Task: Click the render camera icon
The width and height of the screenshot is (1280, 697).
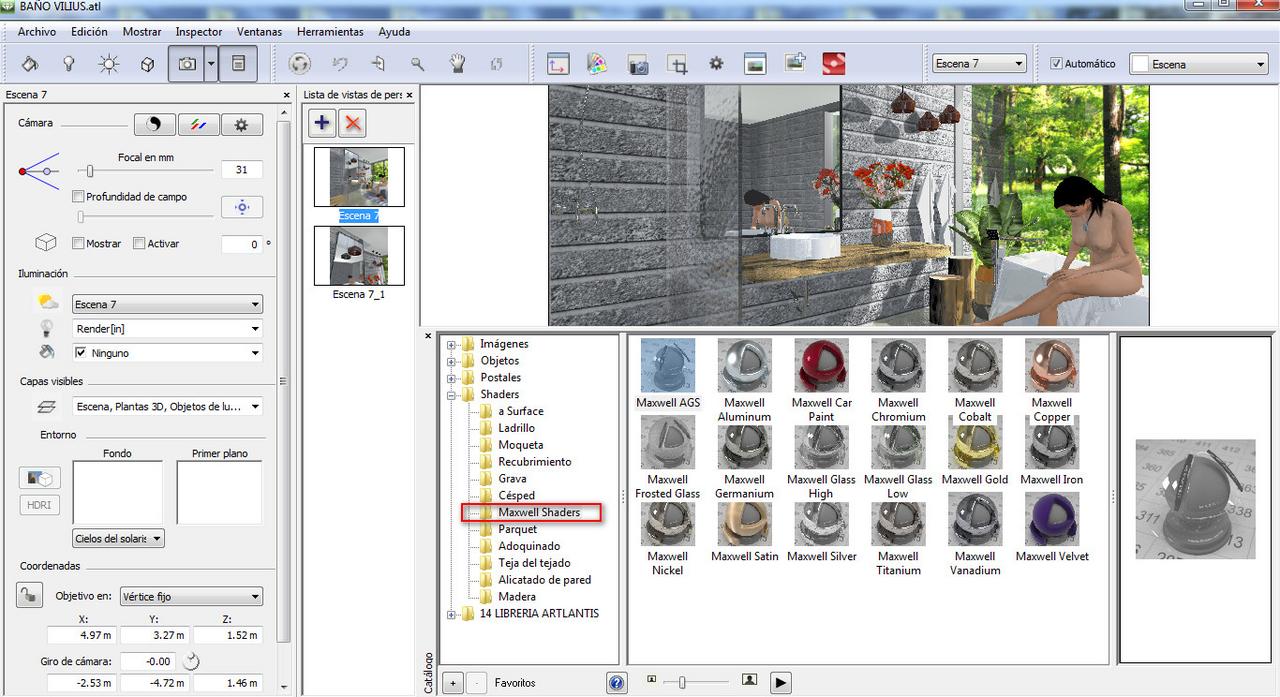Action: [638, 65]
